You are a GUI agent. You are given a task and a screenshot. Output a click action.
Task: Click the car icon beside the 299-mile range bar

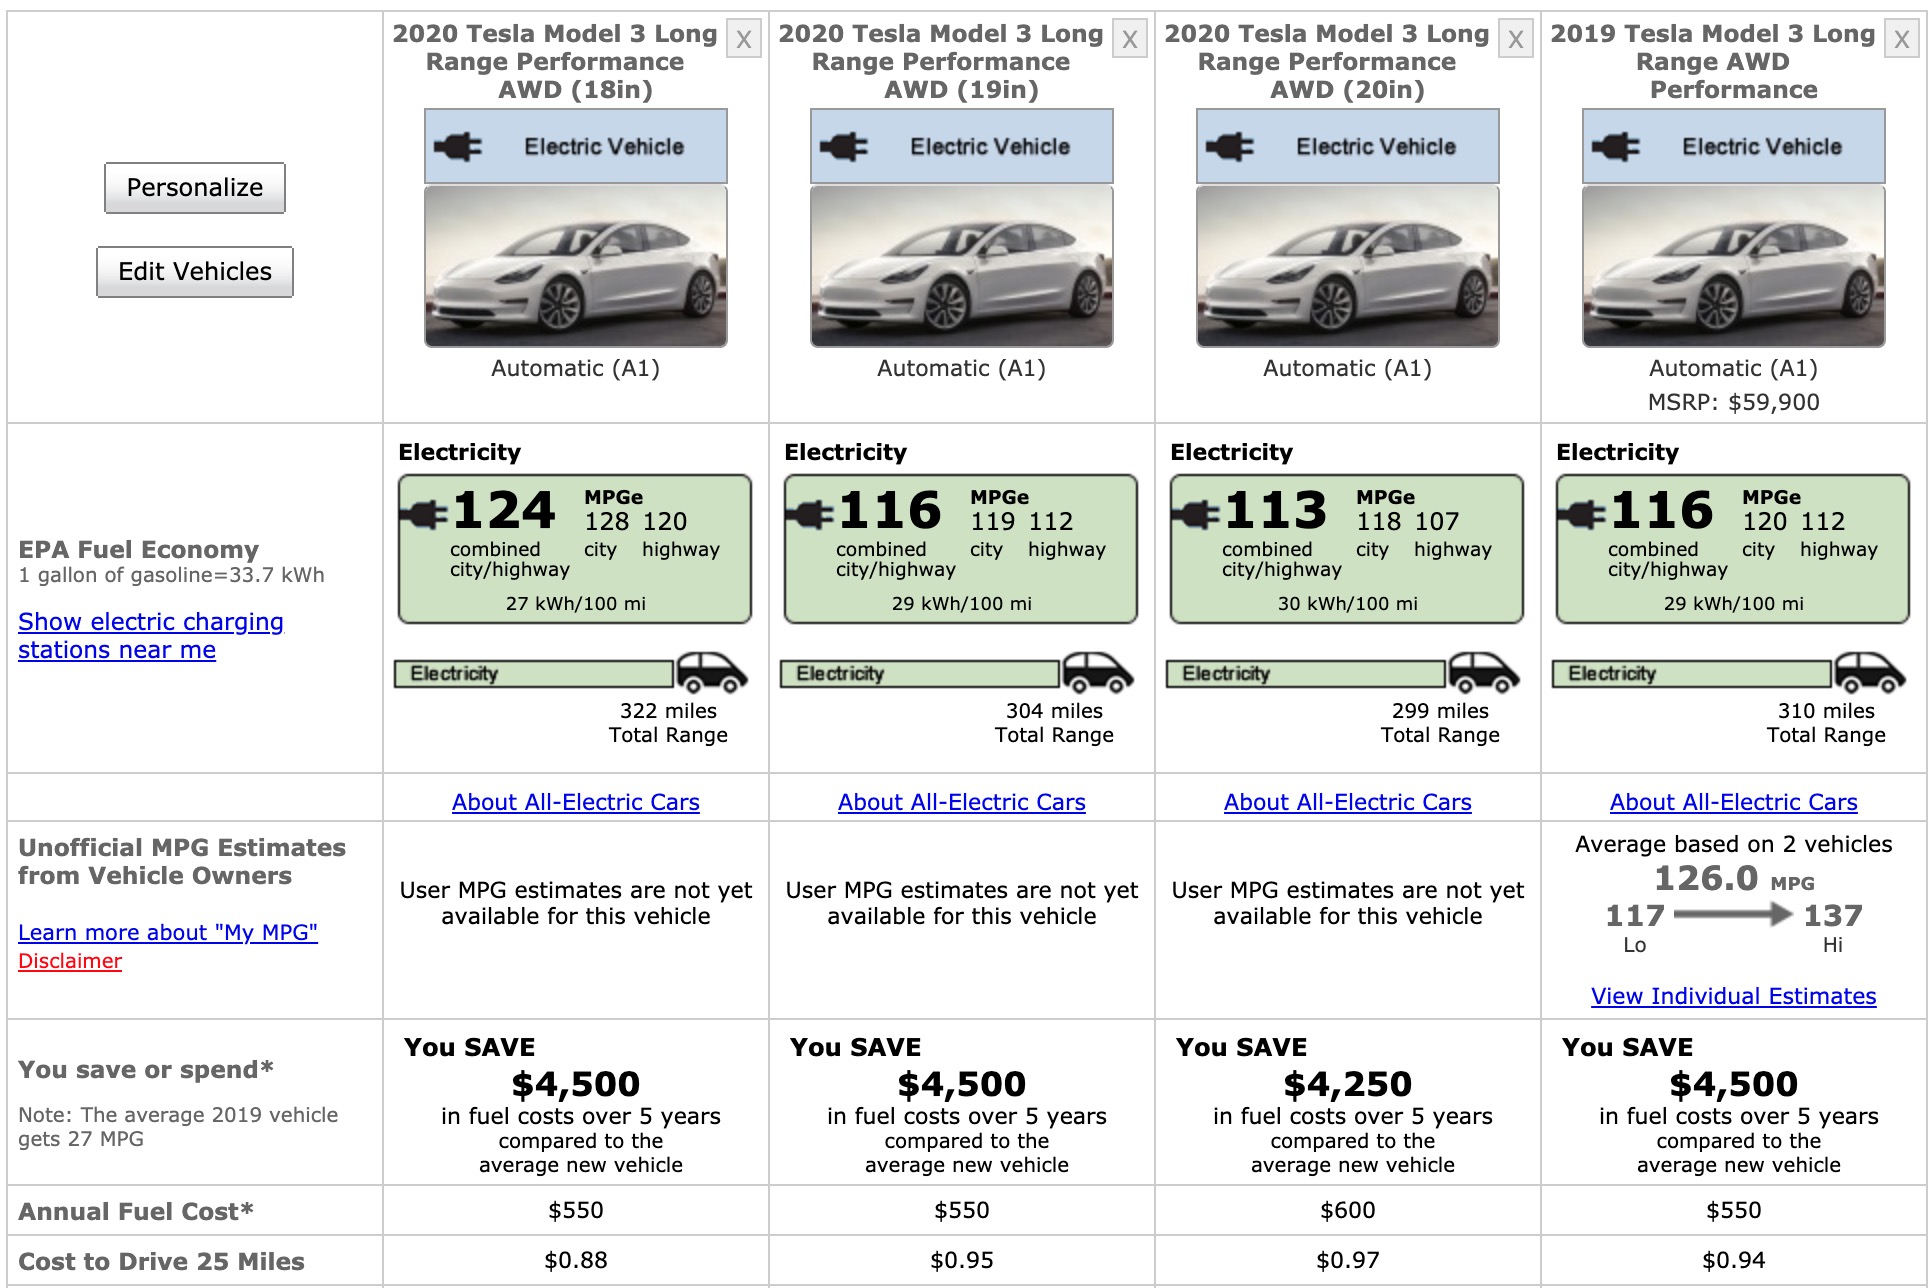1483,673
